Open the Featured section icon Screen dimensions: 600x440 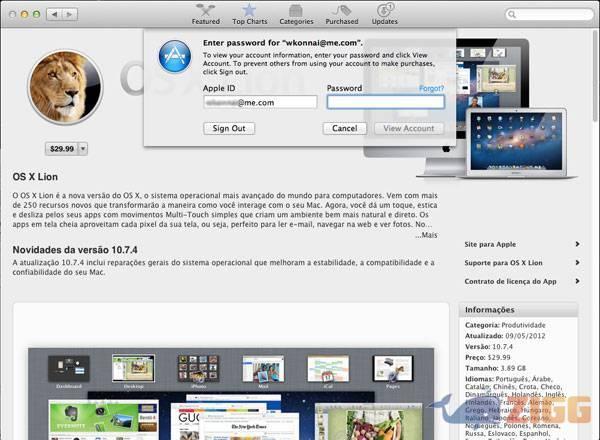tap(206, 10)
